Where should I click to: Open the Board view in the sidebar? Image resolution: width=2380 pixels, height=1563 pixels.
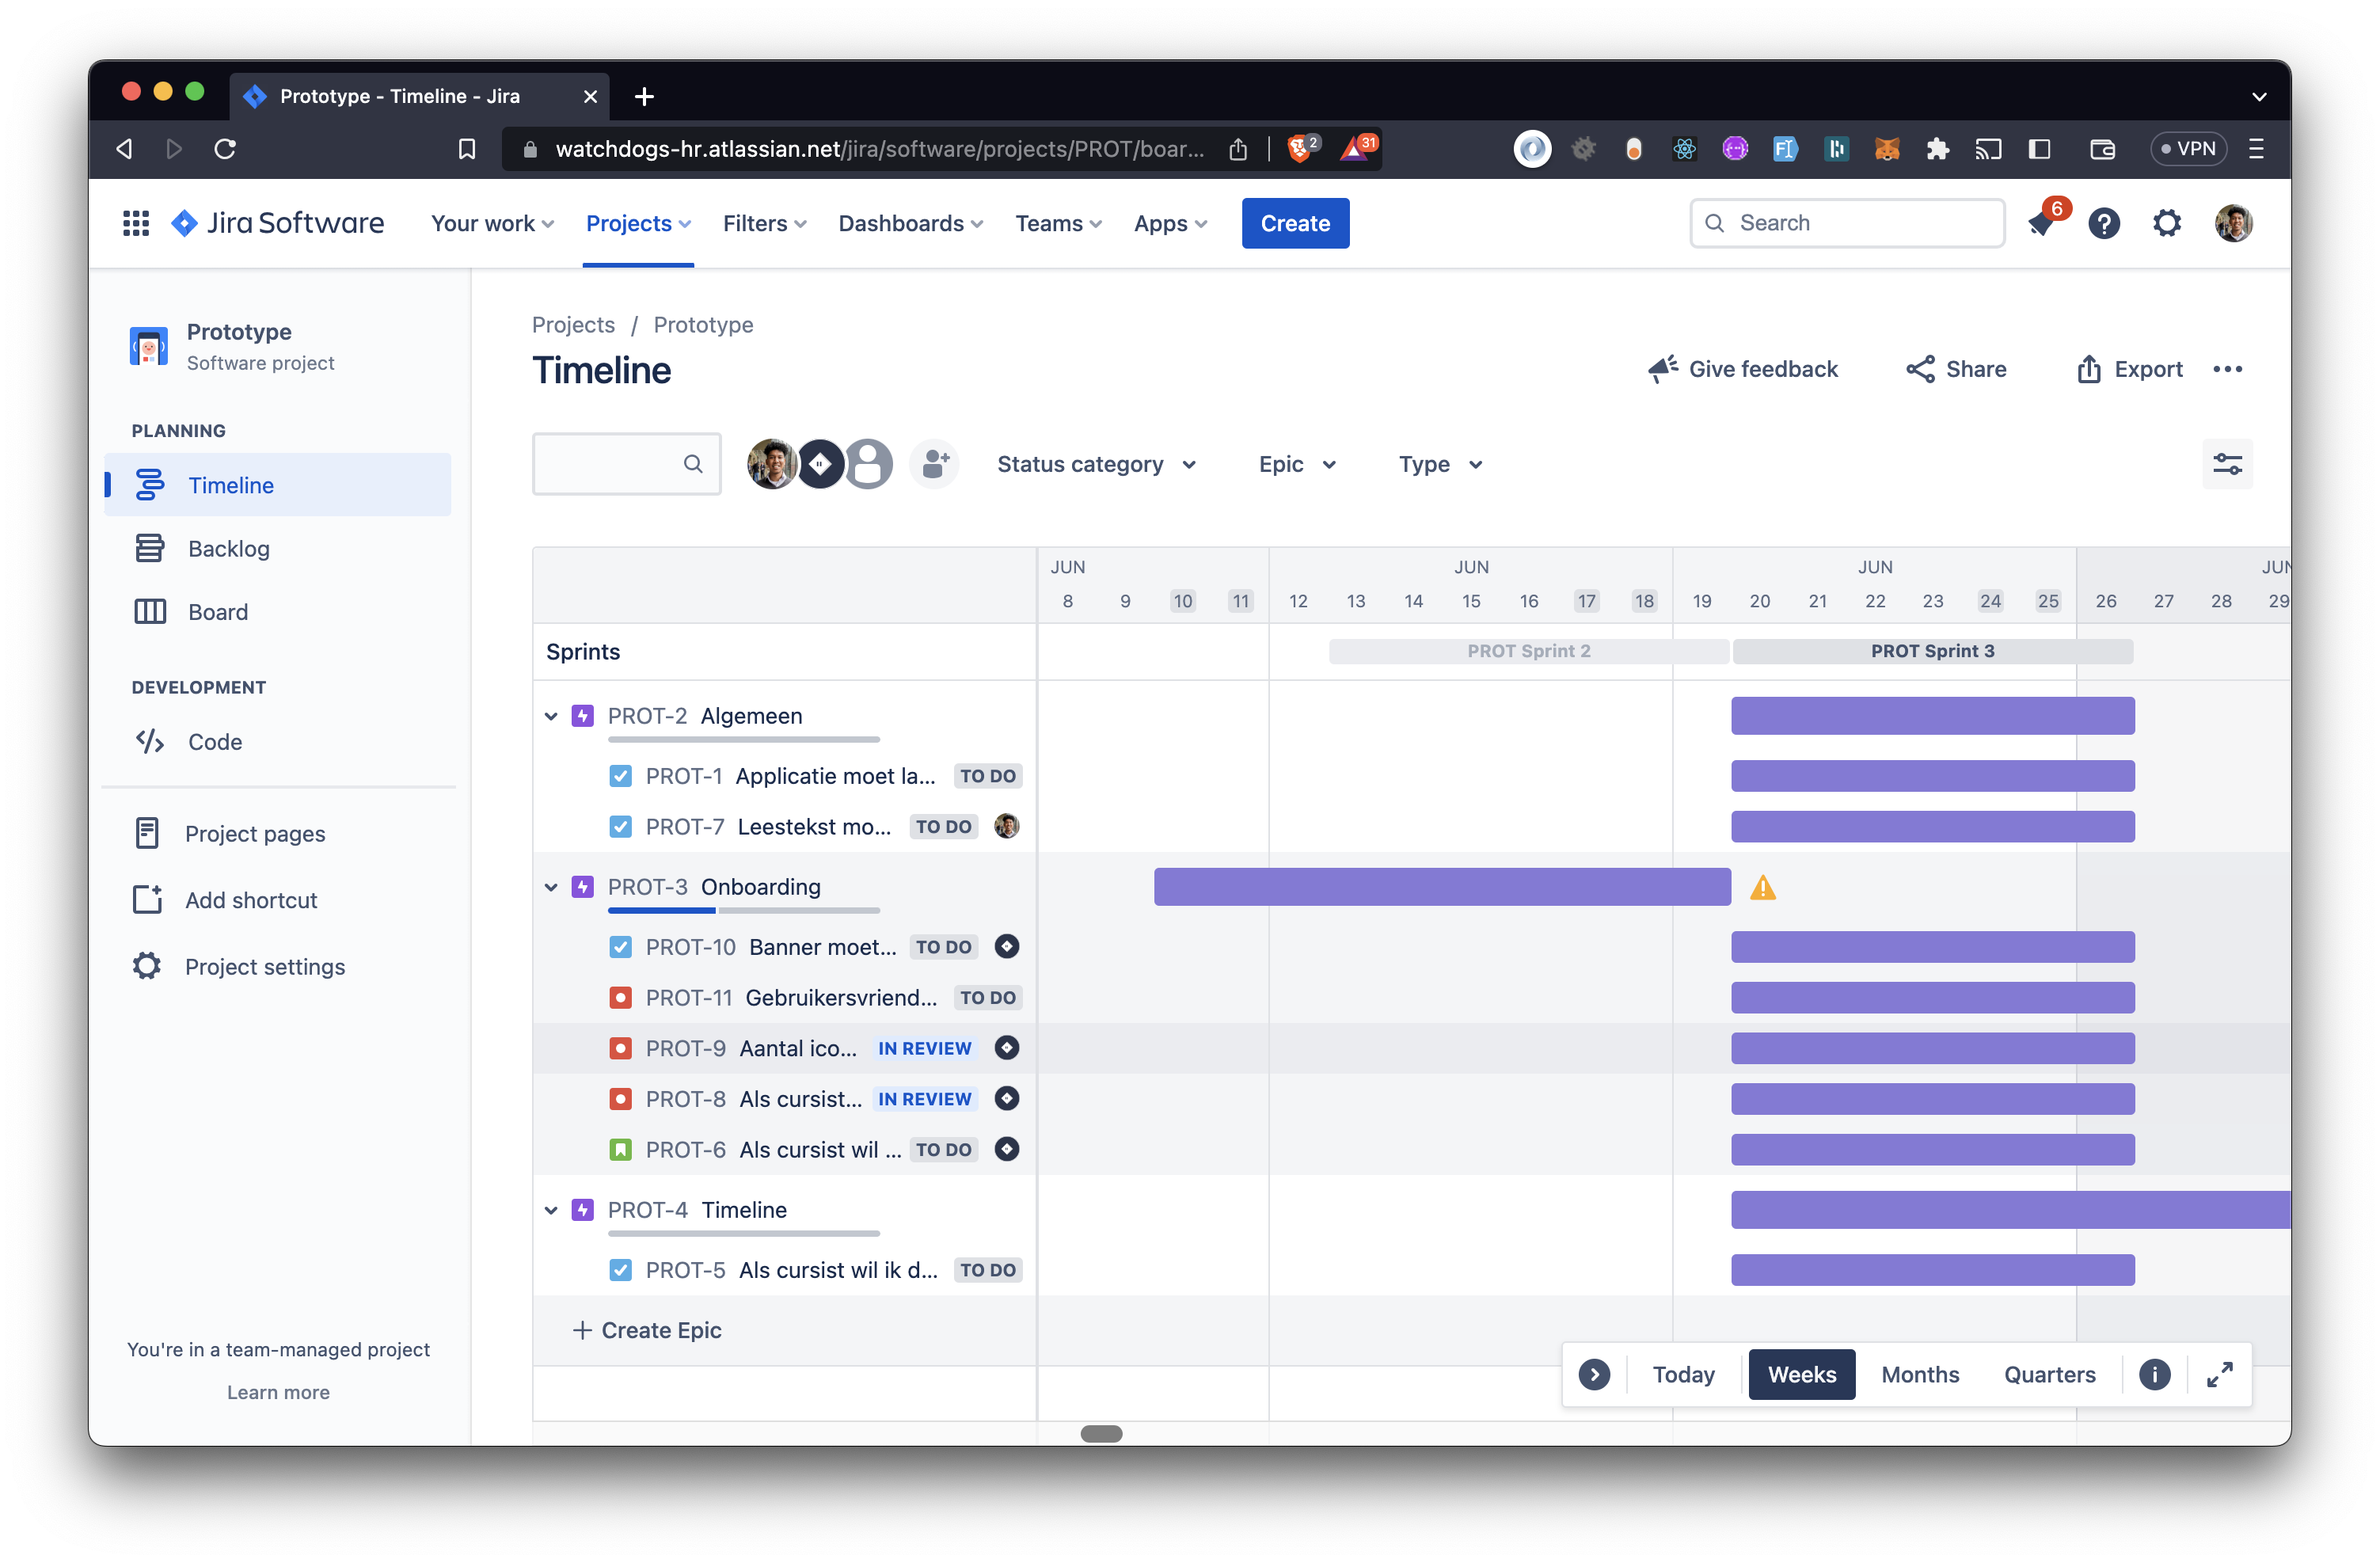click(x=217, y=611)
